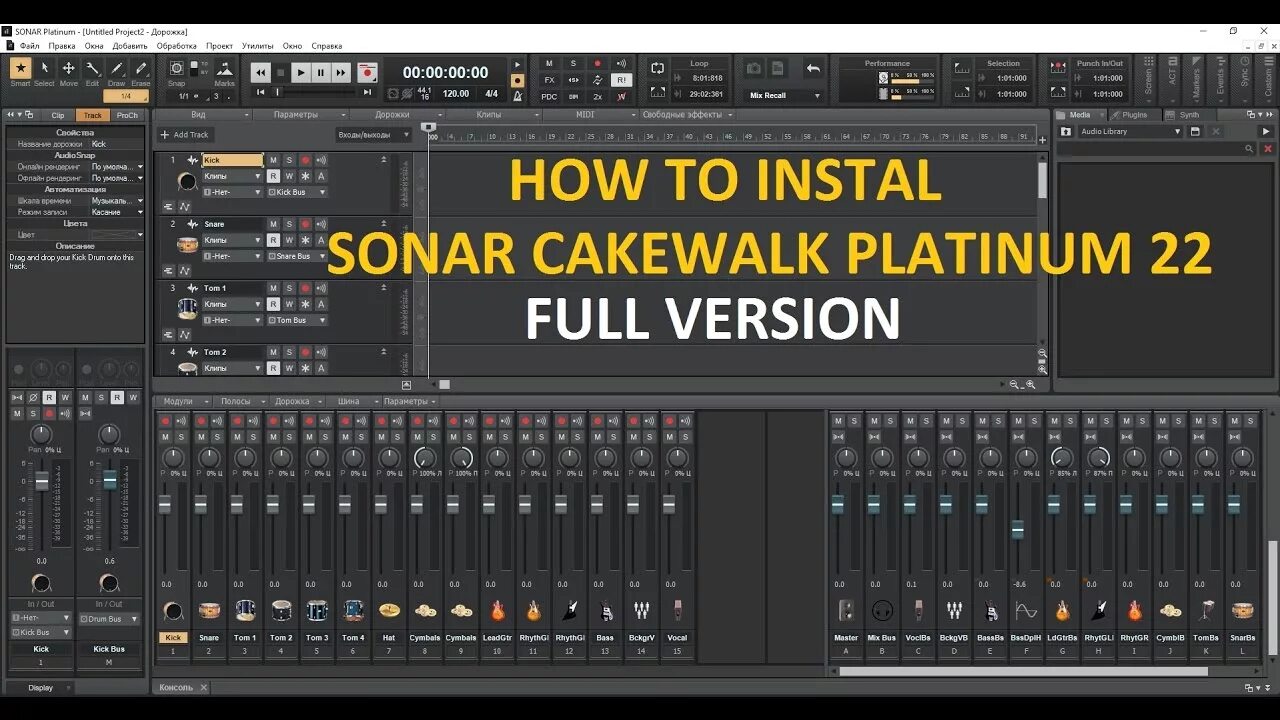Toggle the Loop on/off icon
This screenshot has height=720, width=1280.
pyautogui.click(x=657, y=68)
